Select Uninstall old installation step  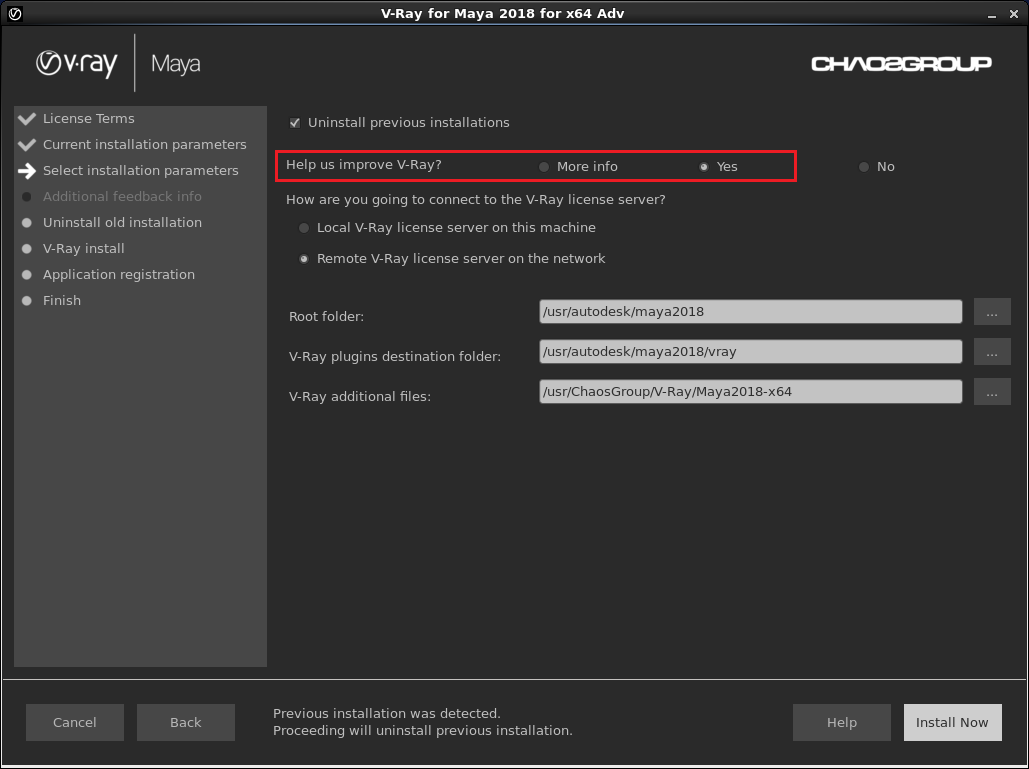click(123, 222)
